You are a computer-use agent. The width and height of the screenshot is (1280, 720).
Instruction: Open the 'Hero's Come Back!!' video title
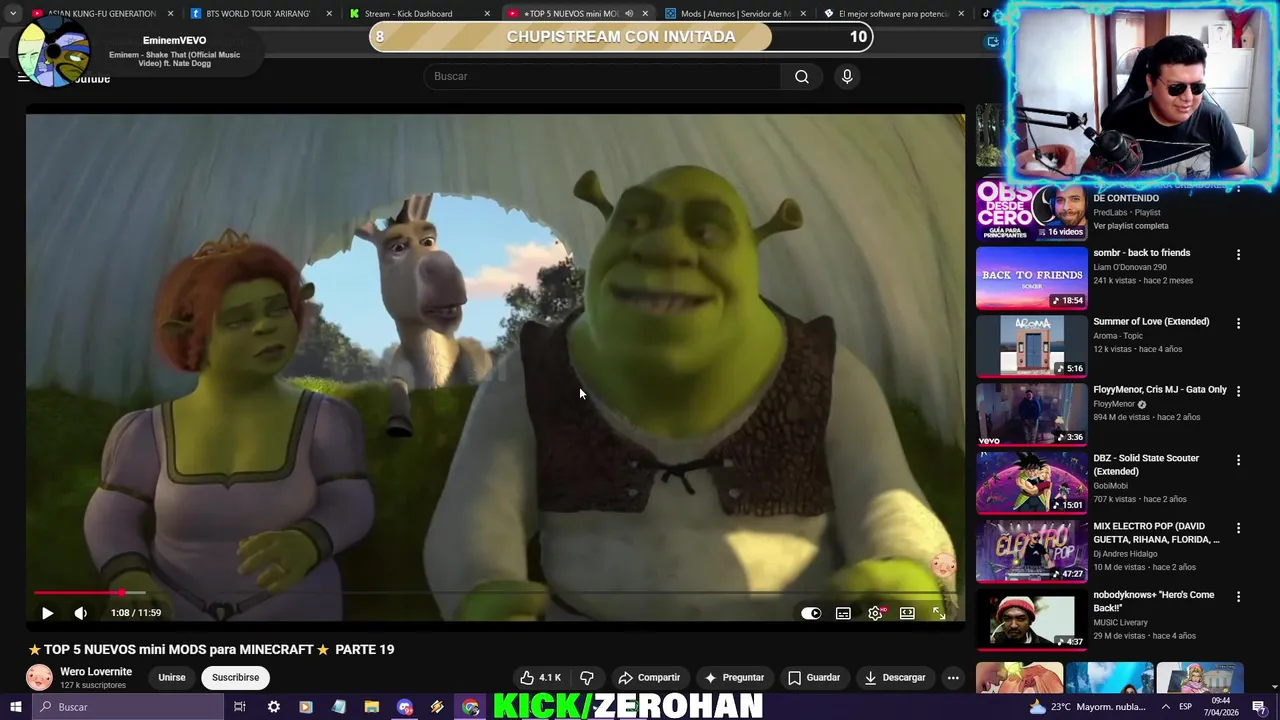tap(1153, 601)
